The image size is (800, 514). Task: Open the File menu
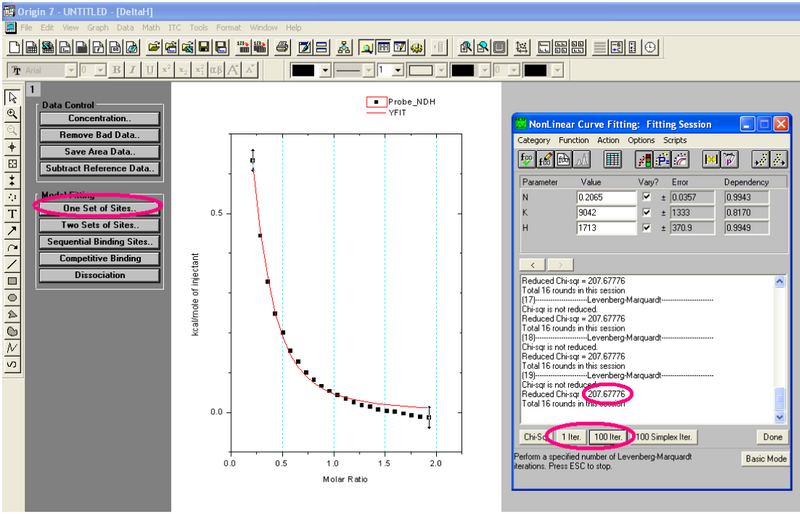tap(26, 28)
